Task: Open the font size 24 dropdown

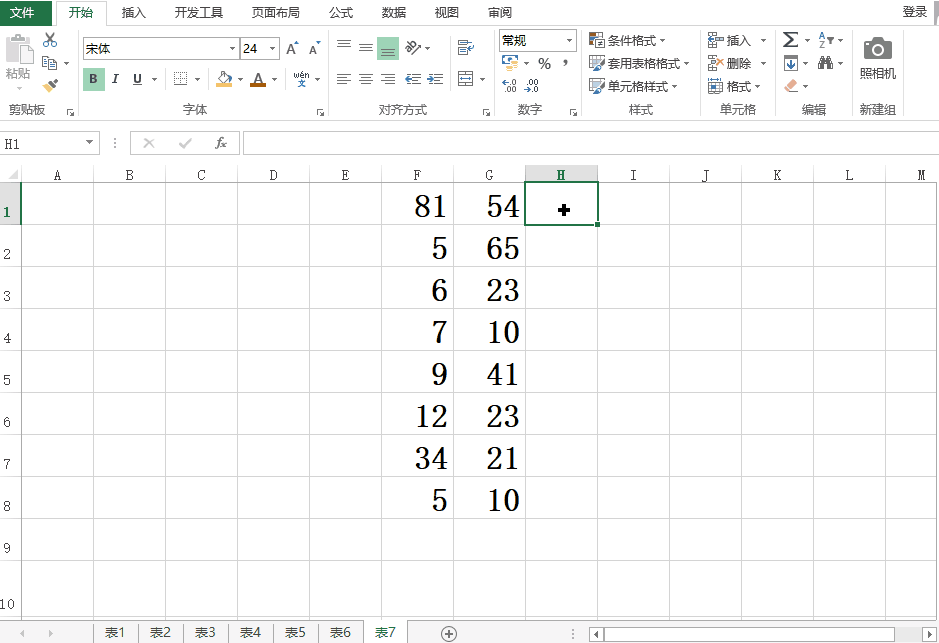Action: tap(269, 47)
